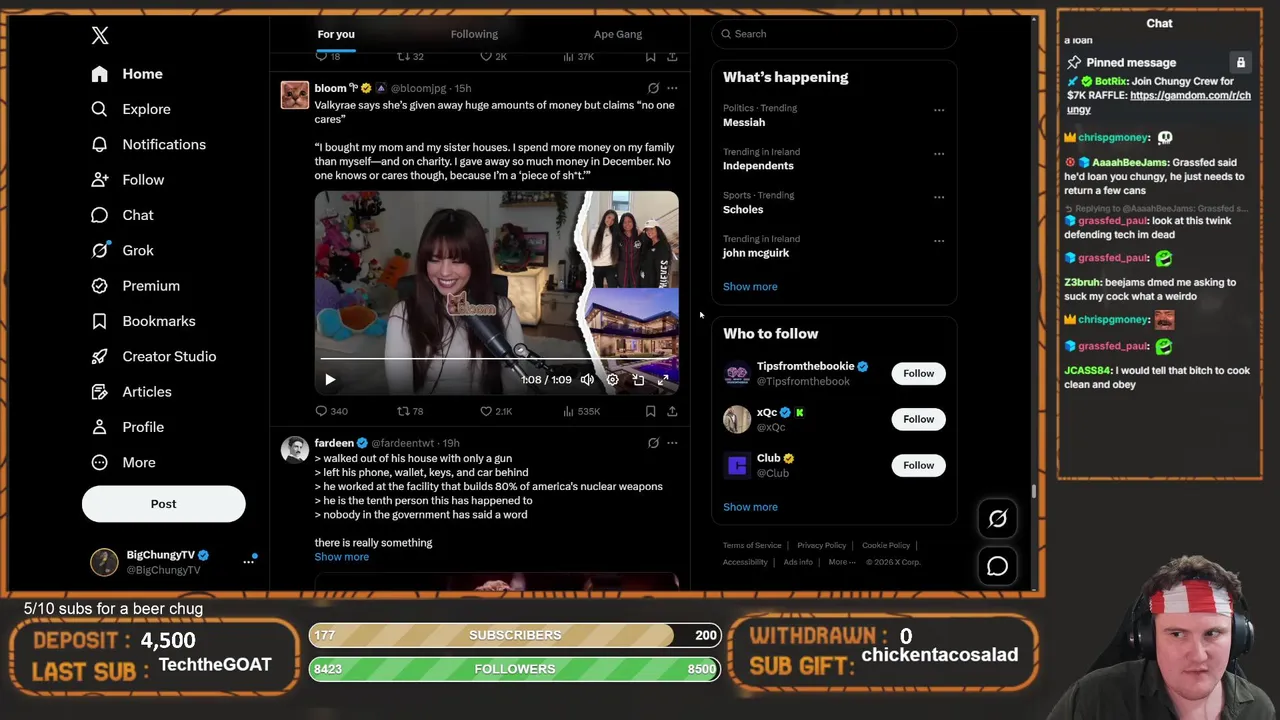
Task: Open Terms of Service link
Action: click(752, 546)
